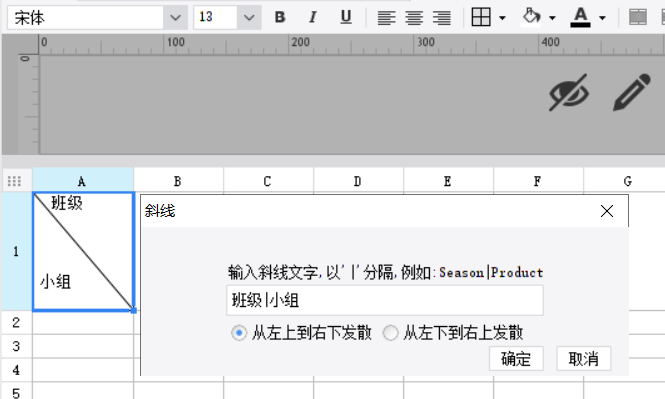Select column C header
Viewport: 665px width, 399px height.
pyautogui.click(x=268, y=181)
